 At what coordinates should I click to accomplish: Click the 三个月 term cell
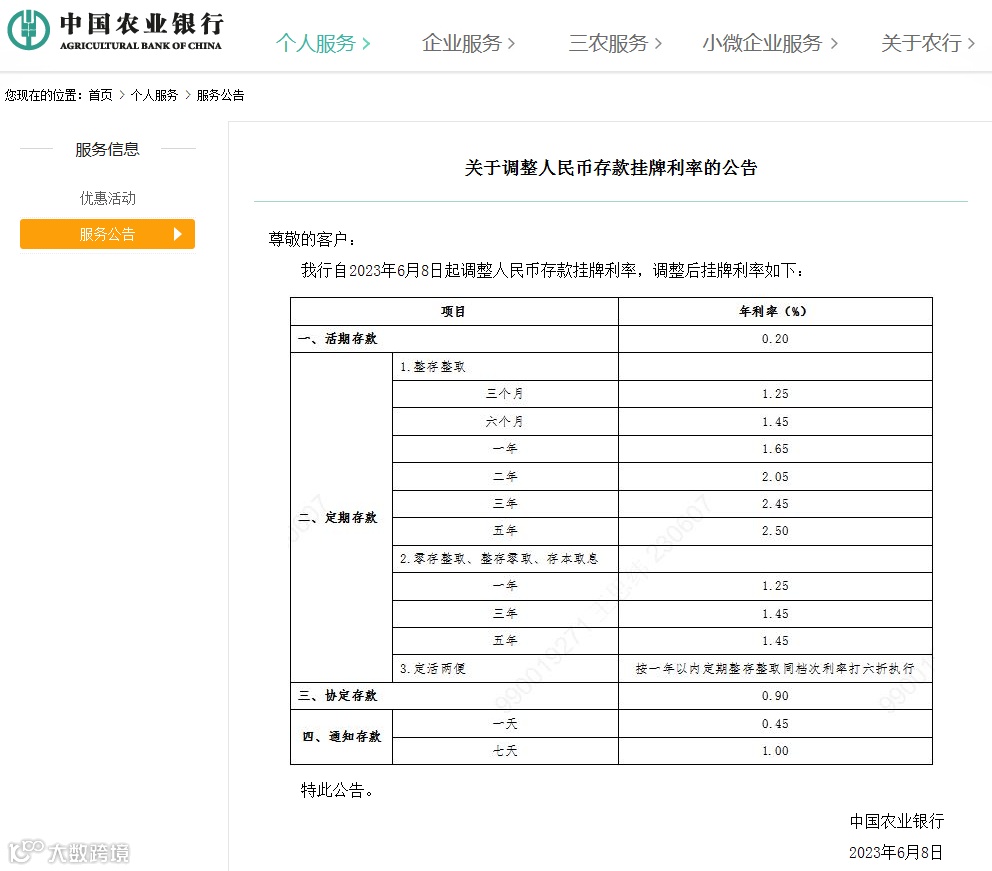pyautogui.click(x=505, y=394)
